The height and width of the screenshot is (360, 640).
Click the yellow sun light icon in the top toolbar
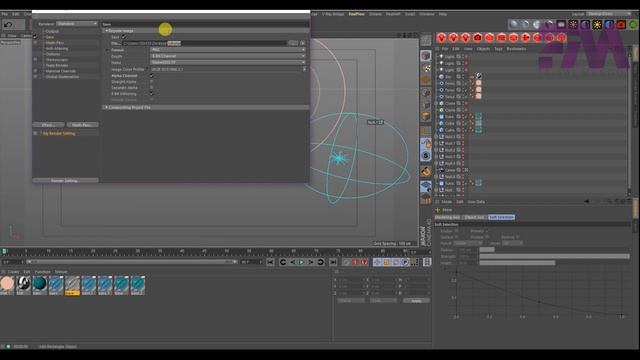597,25
